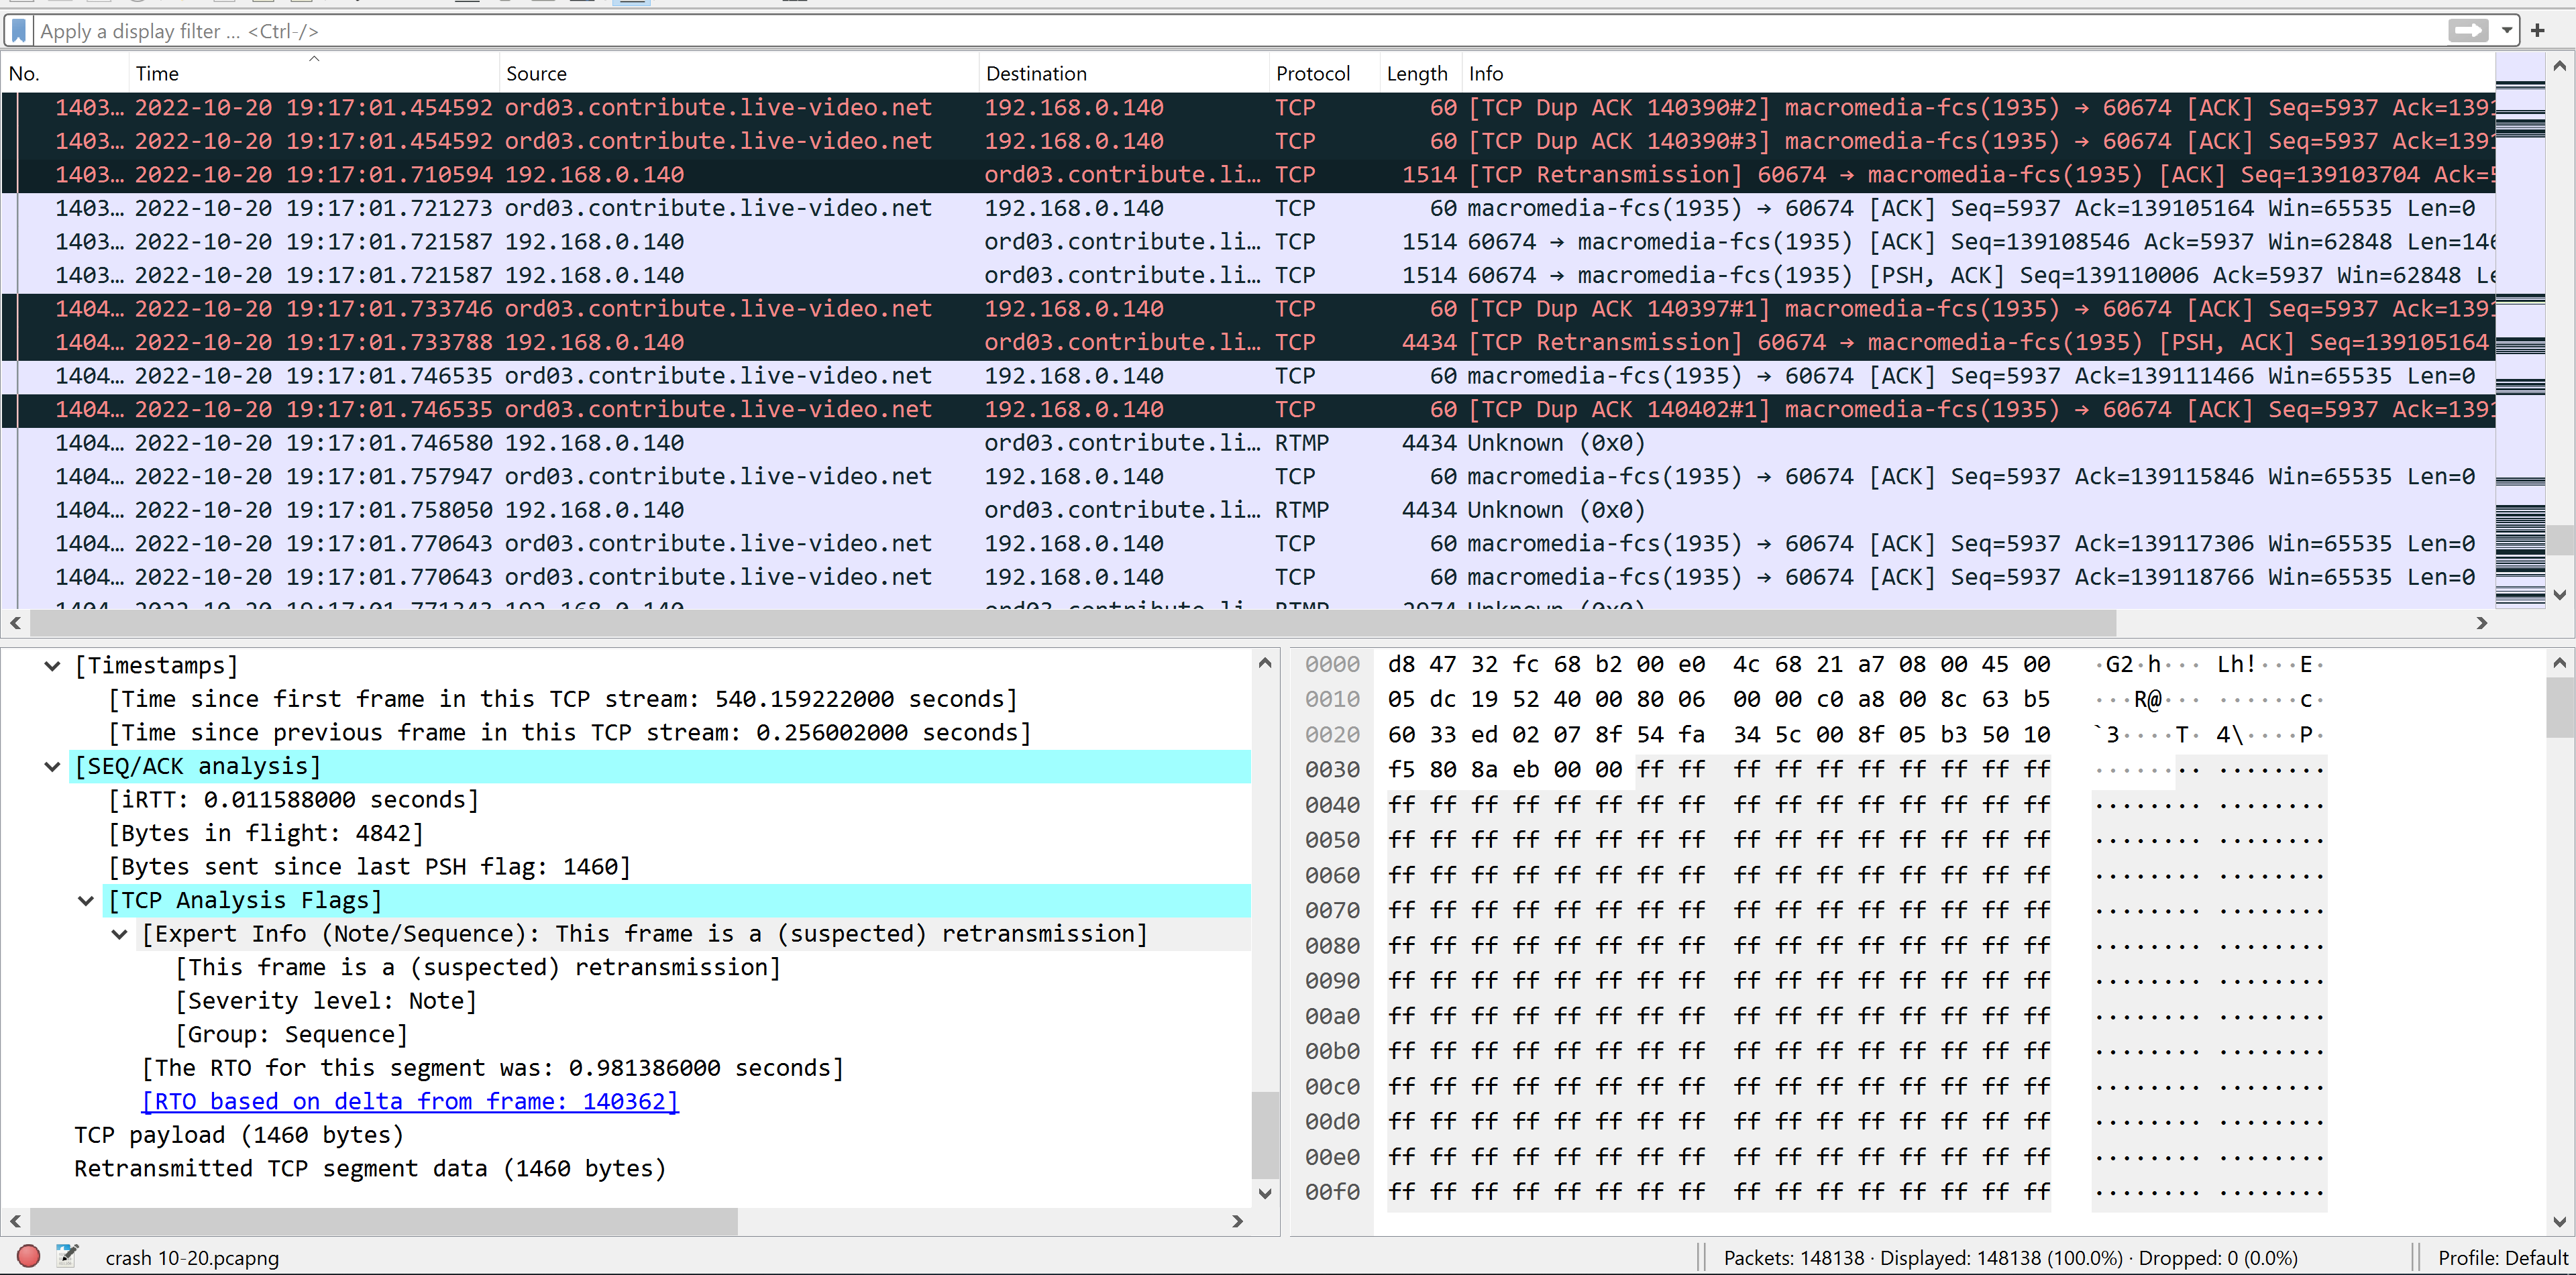Select Time since previous frame row
The image size is (2576, 1275).
pos(570,733)
